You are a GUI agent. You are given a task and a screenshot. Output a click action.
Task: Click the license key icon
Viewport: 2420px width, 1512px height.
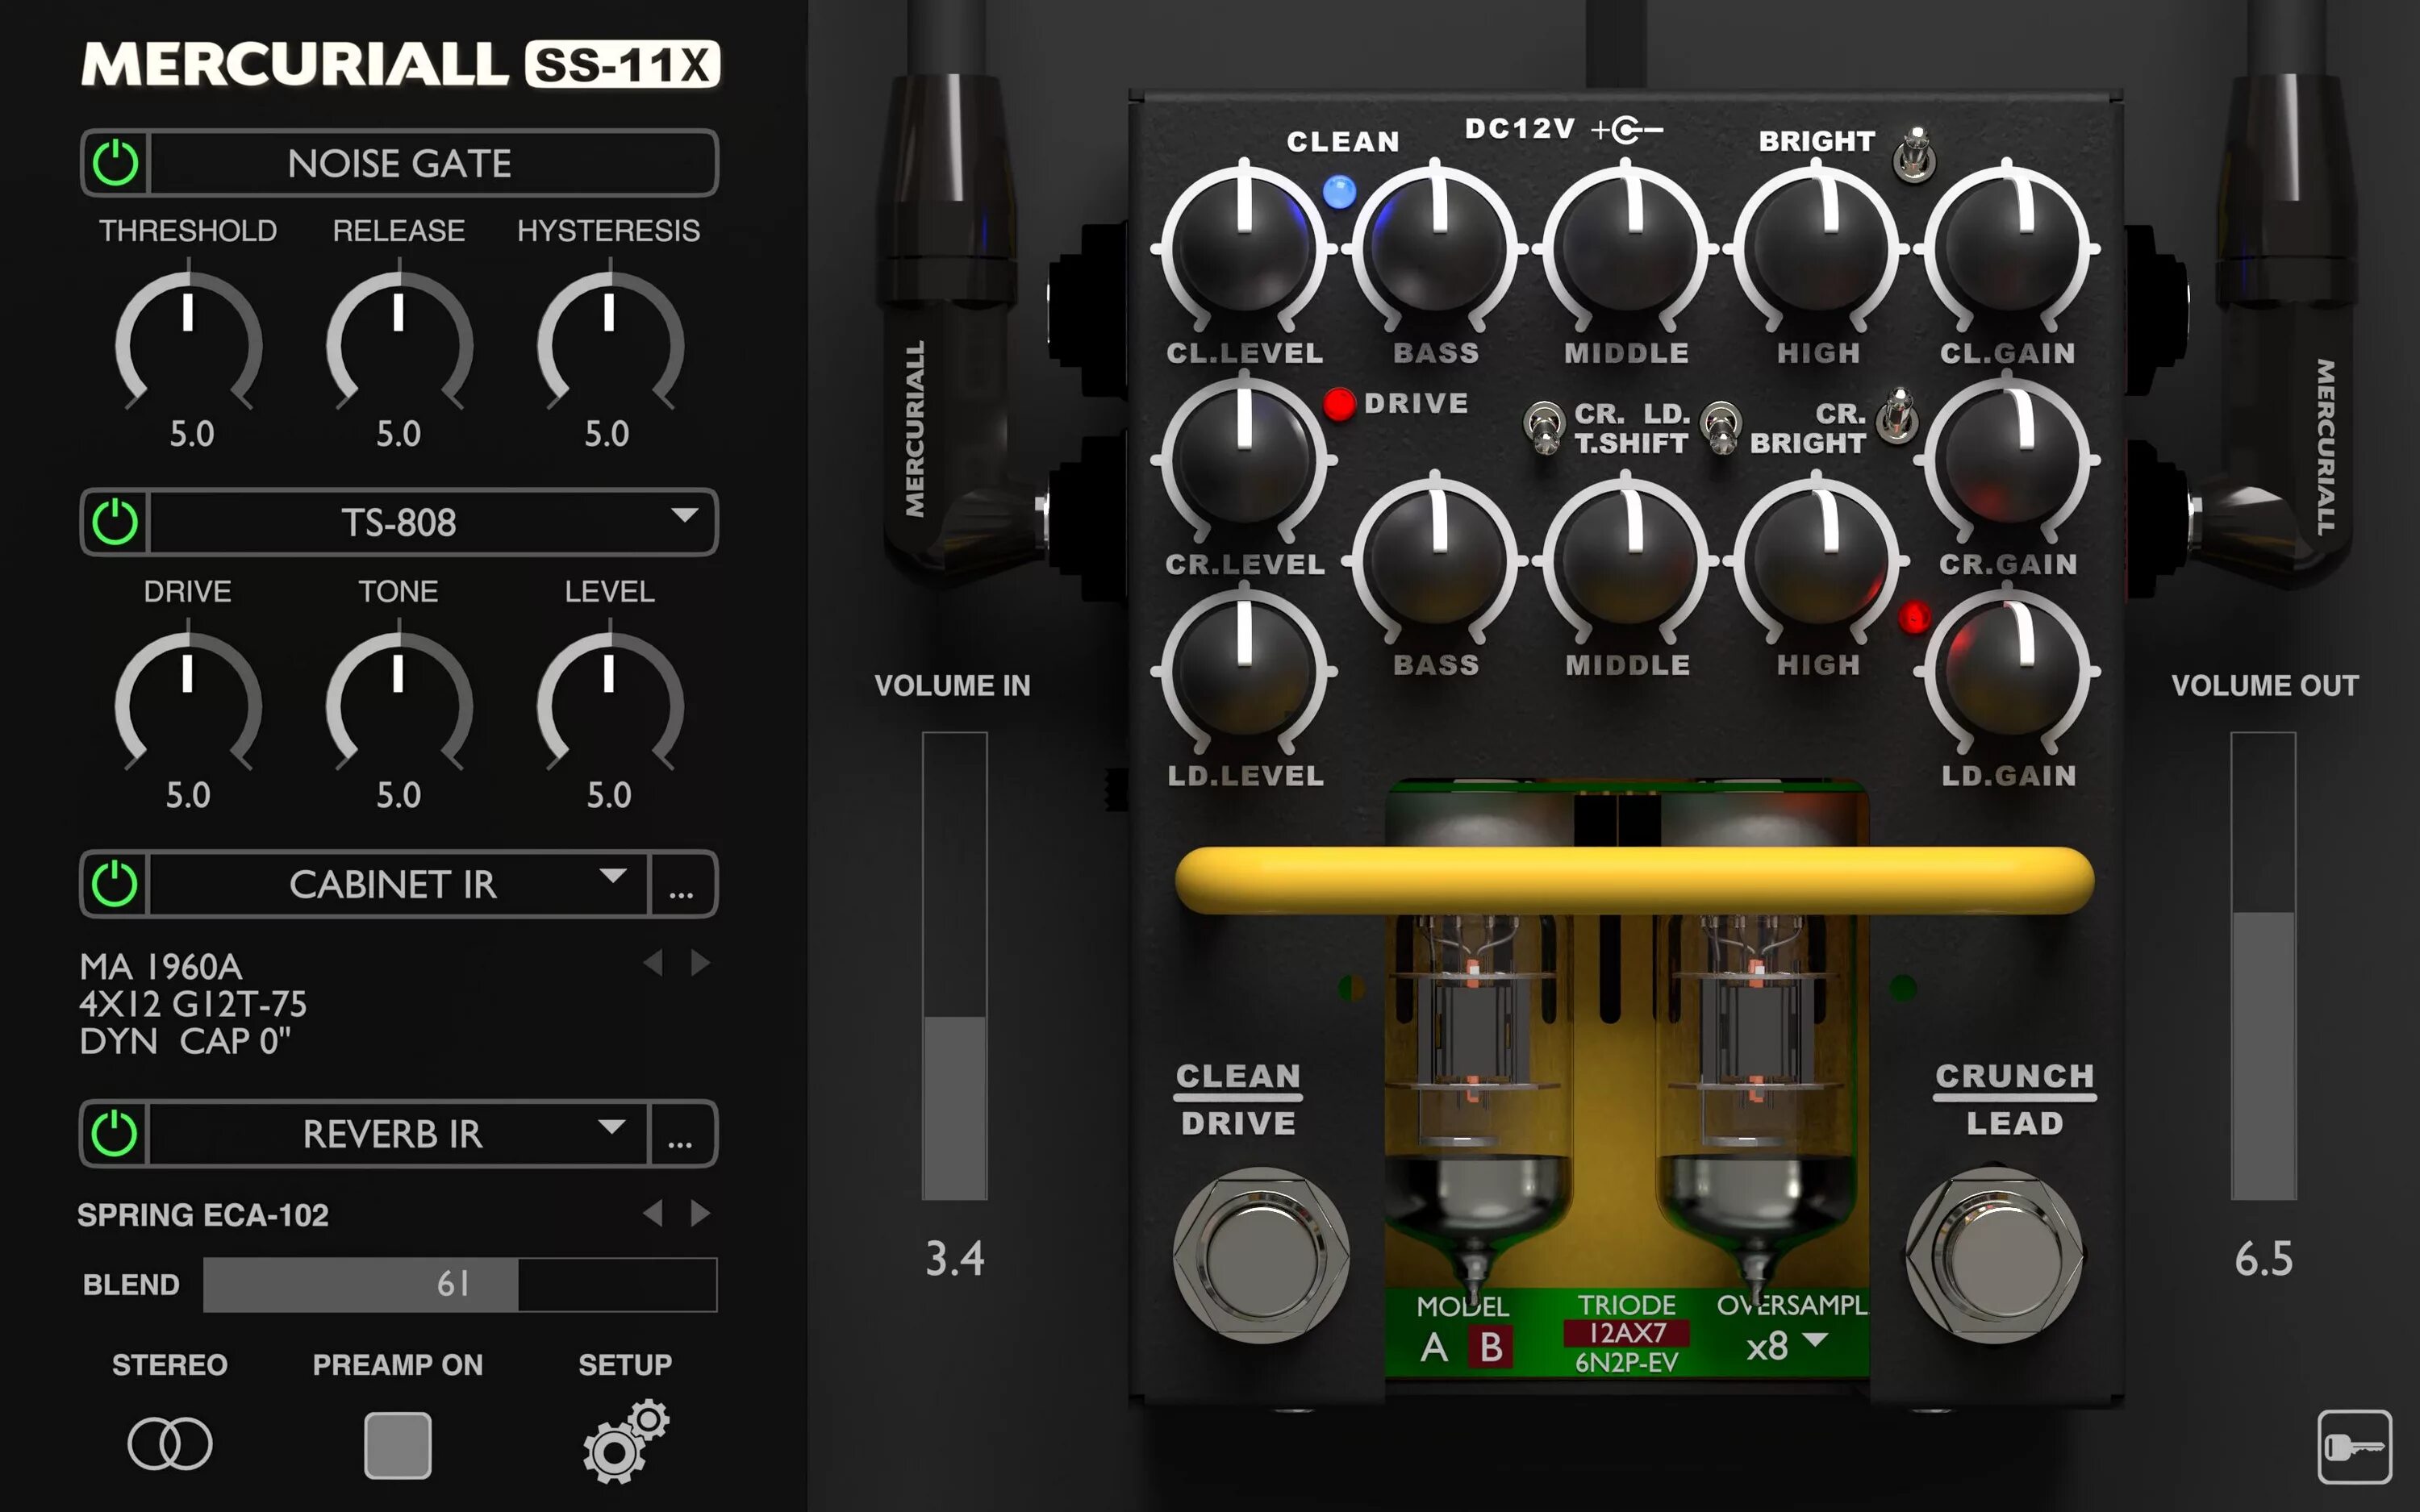2354,1447
